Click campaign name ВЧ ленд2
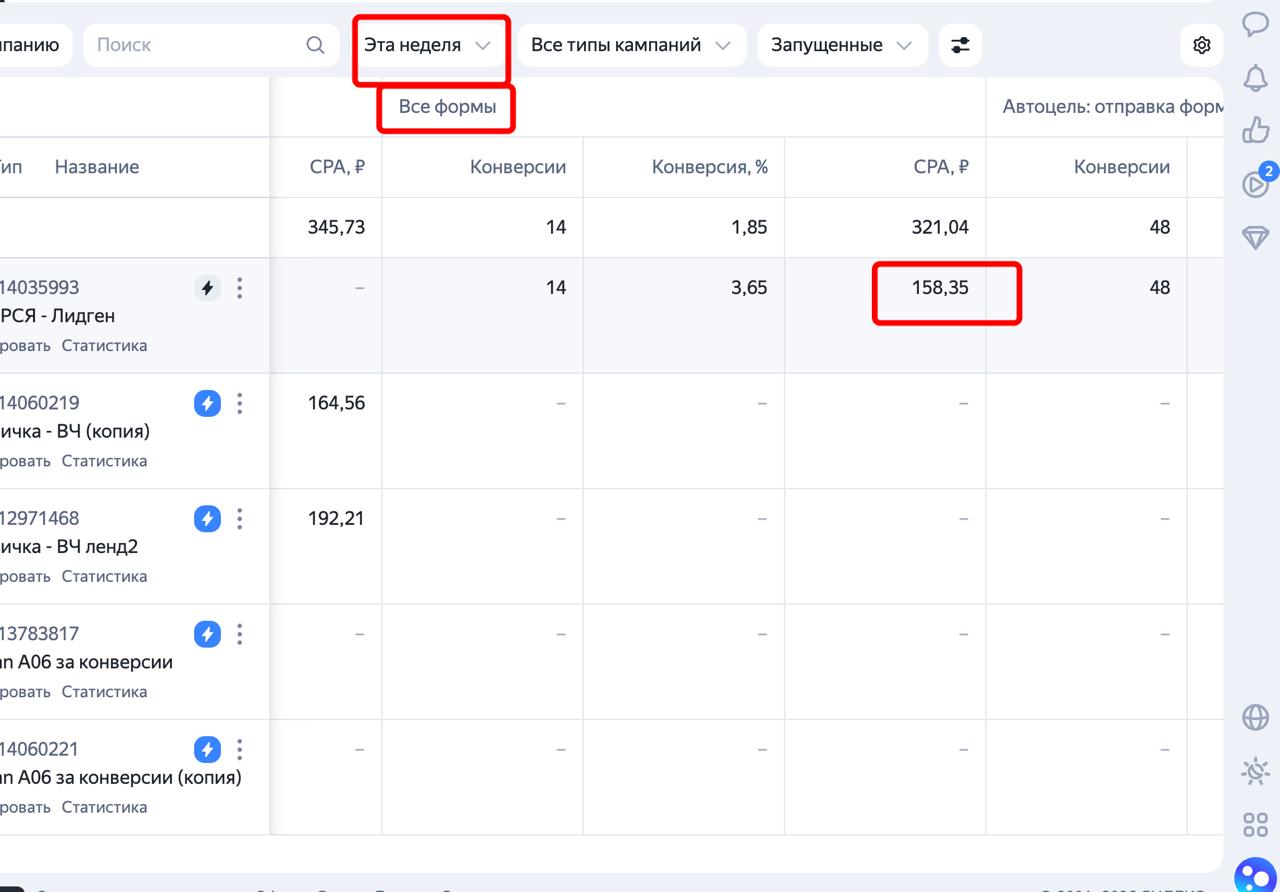 click(x=69, y=547)
